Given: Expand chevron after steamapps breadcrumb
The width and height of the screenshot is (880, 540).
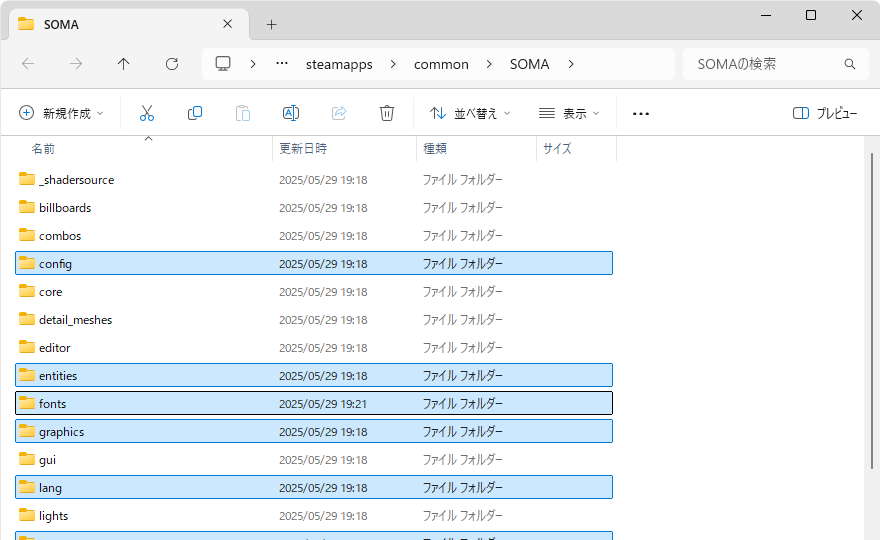Looking at the screenshot, I should [x=393, y=64].
